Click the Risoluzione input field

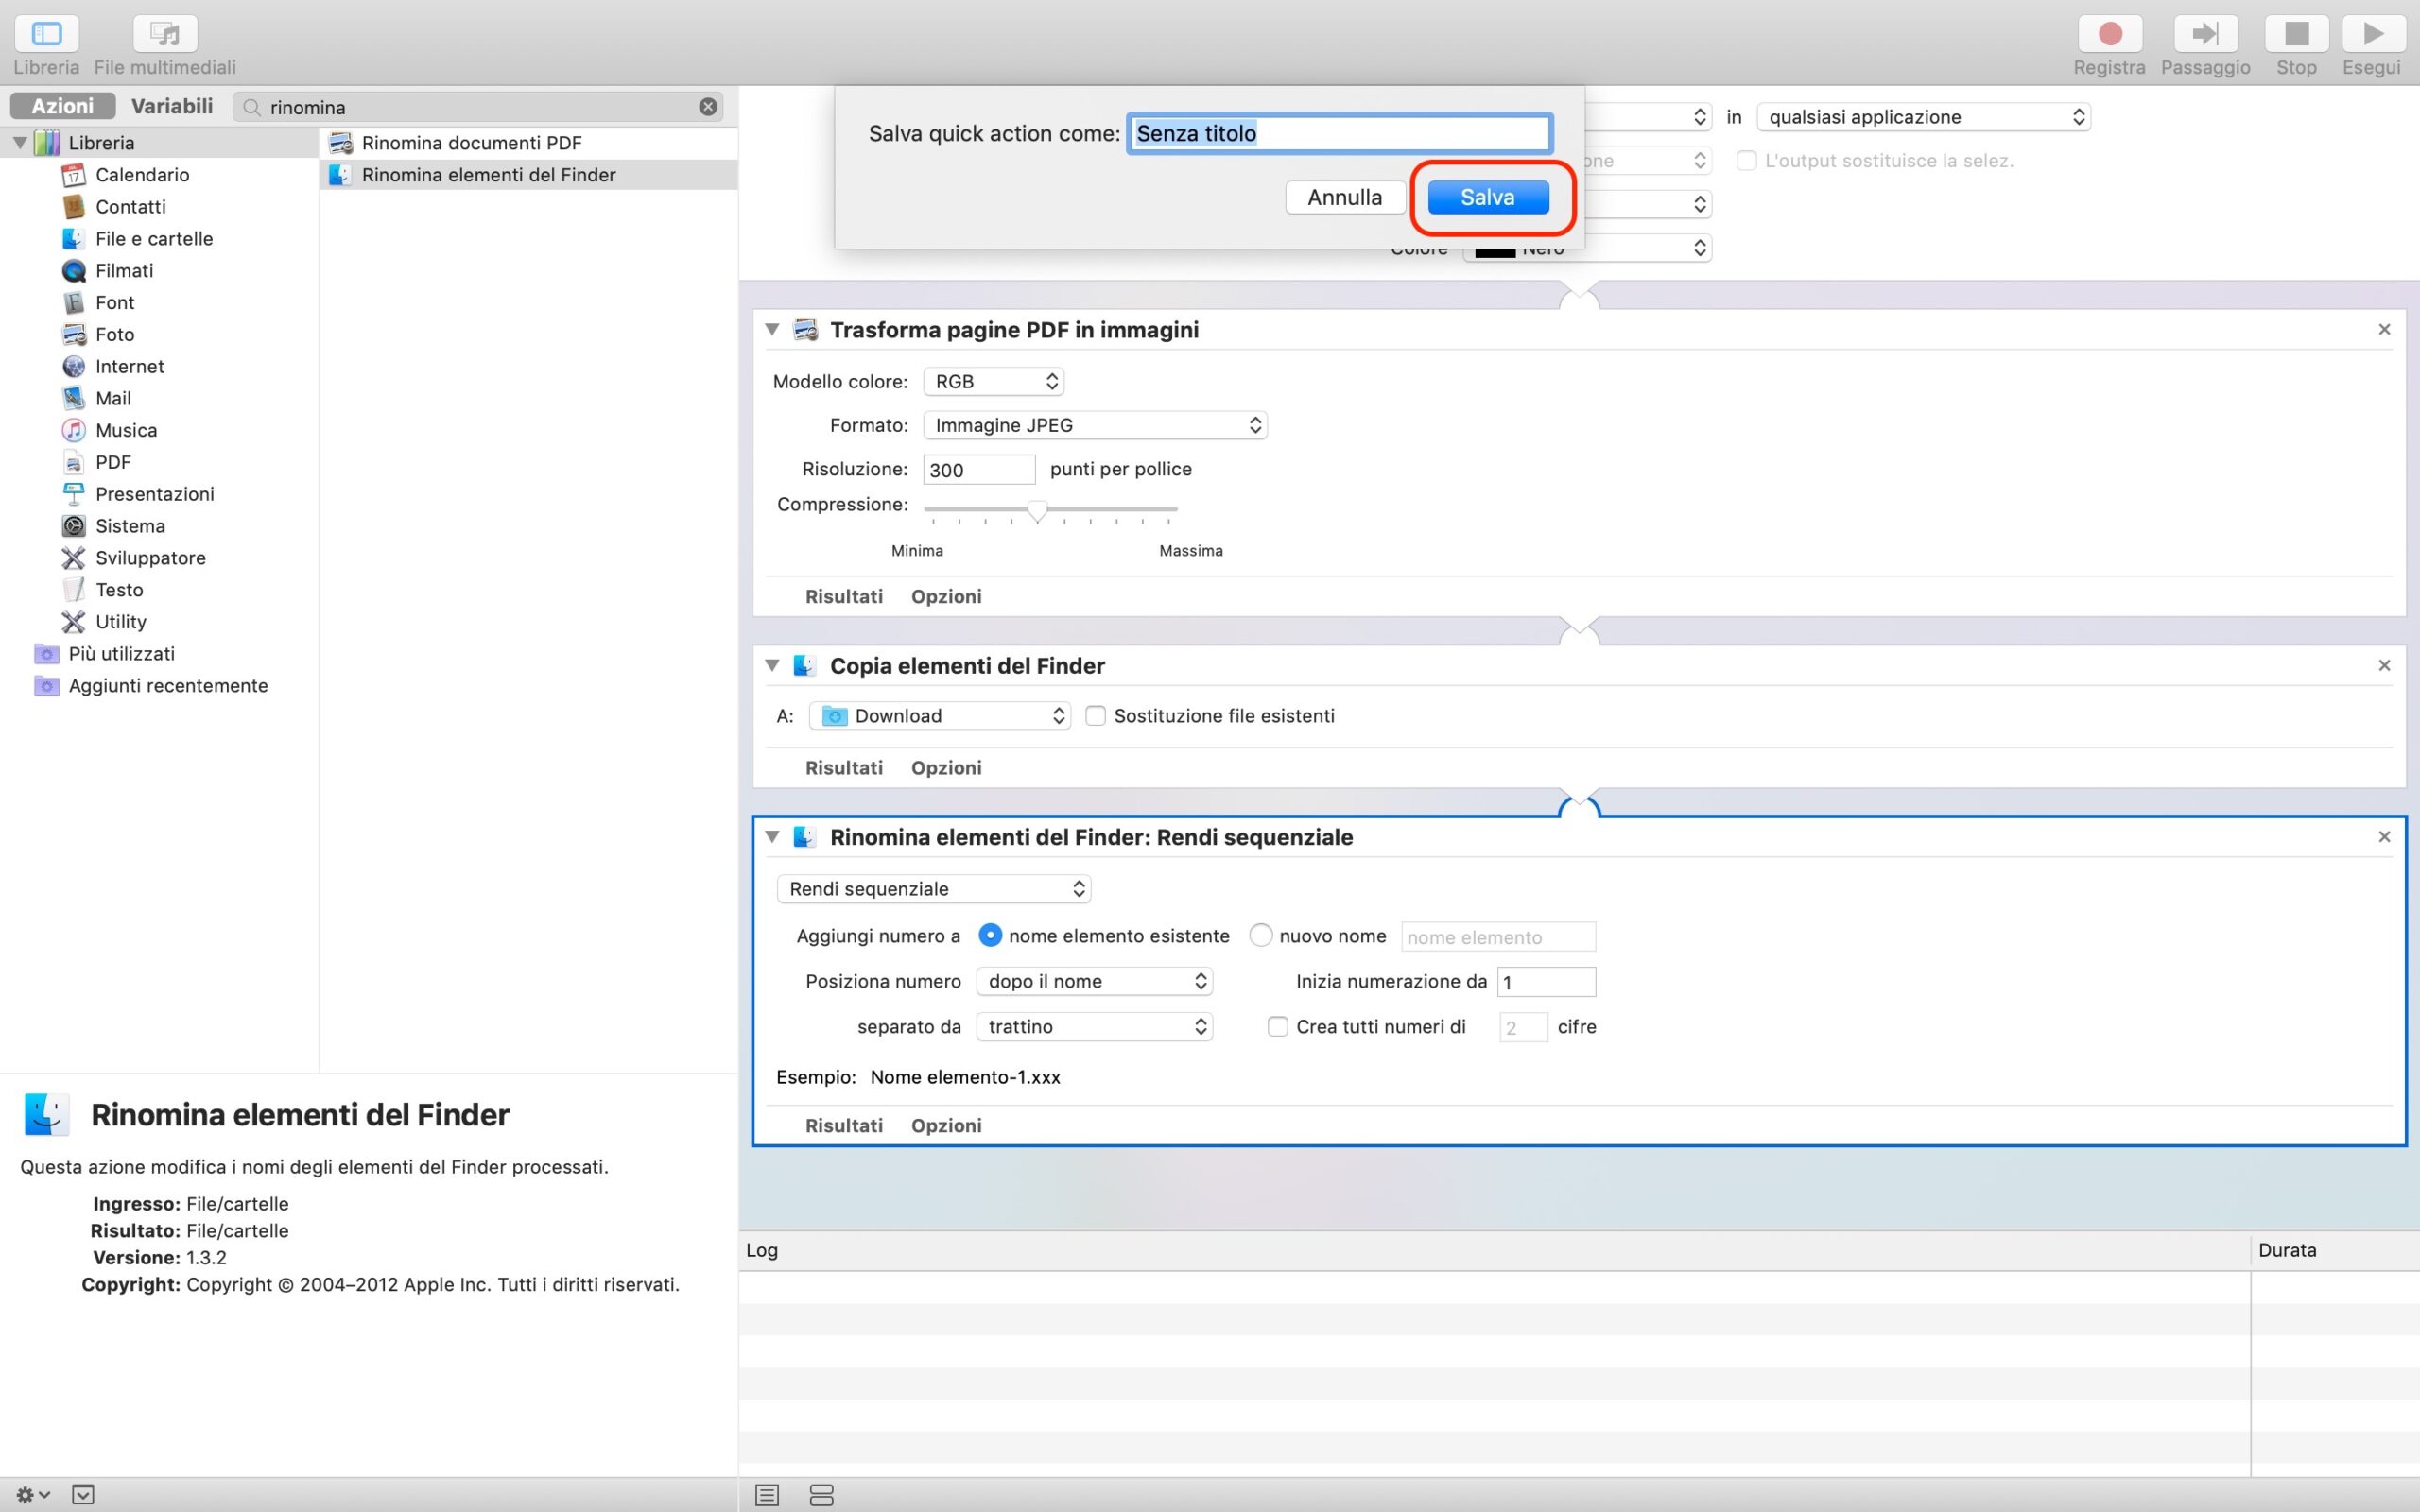(x=978, y=470)
